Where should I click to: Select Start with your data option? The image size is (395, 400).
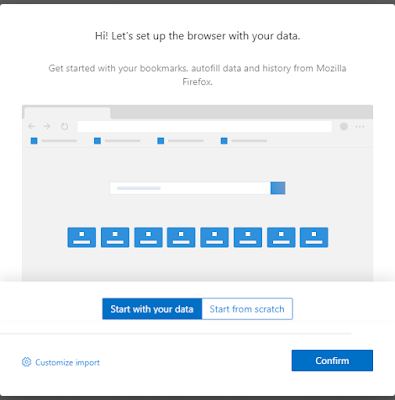(x=152, y=309)
